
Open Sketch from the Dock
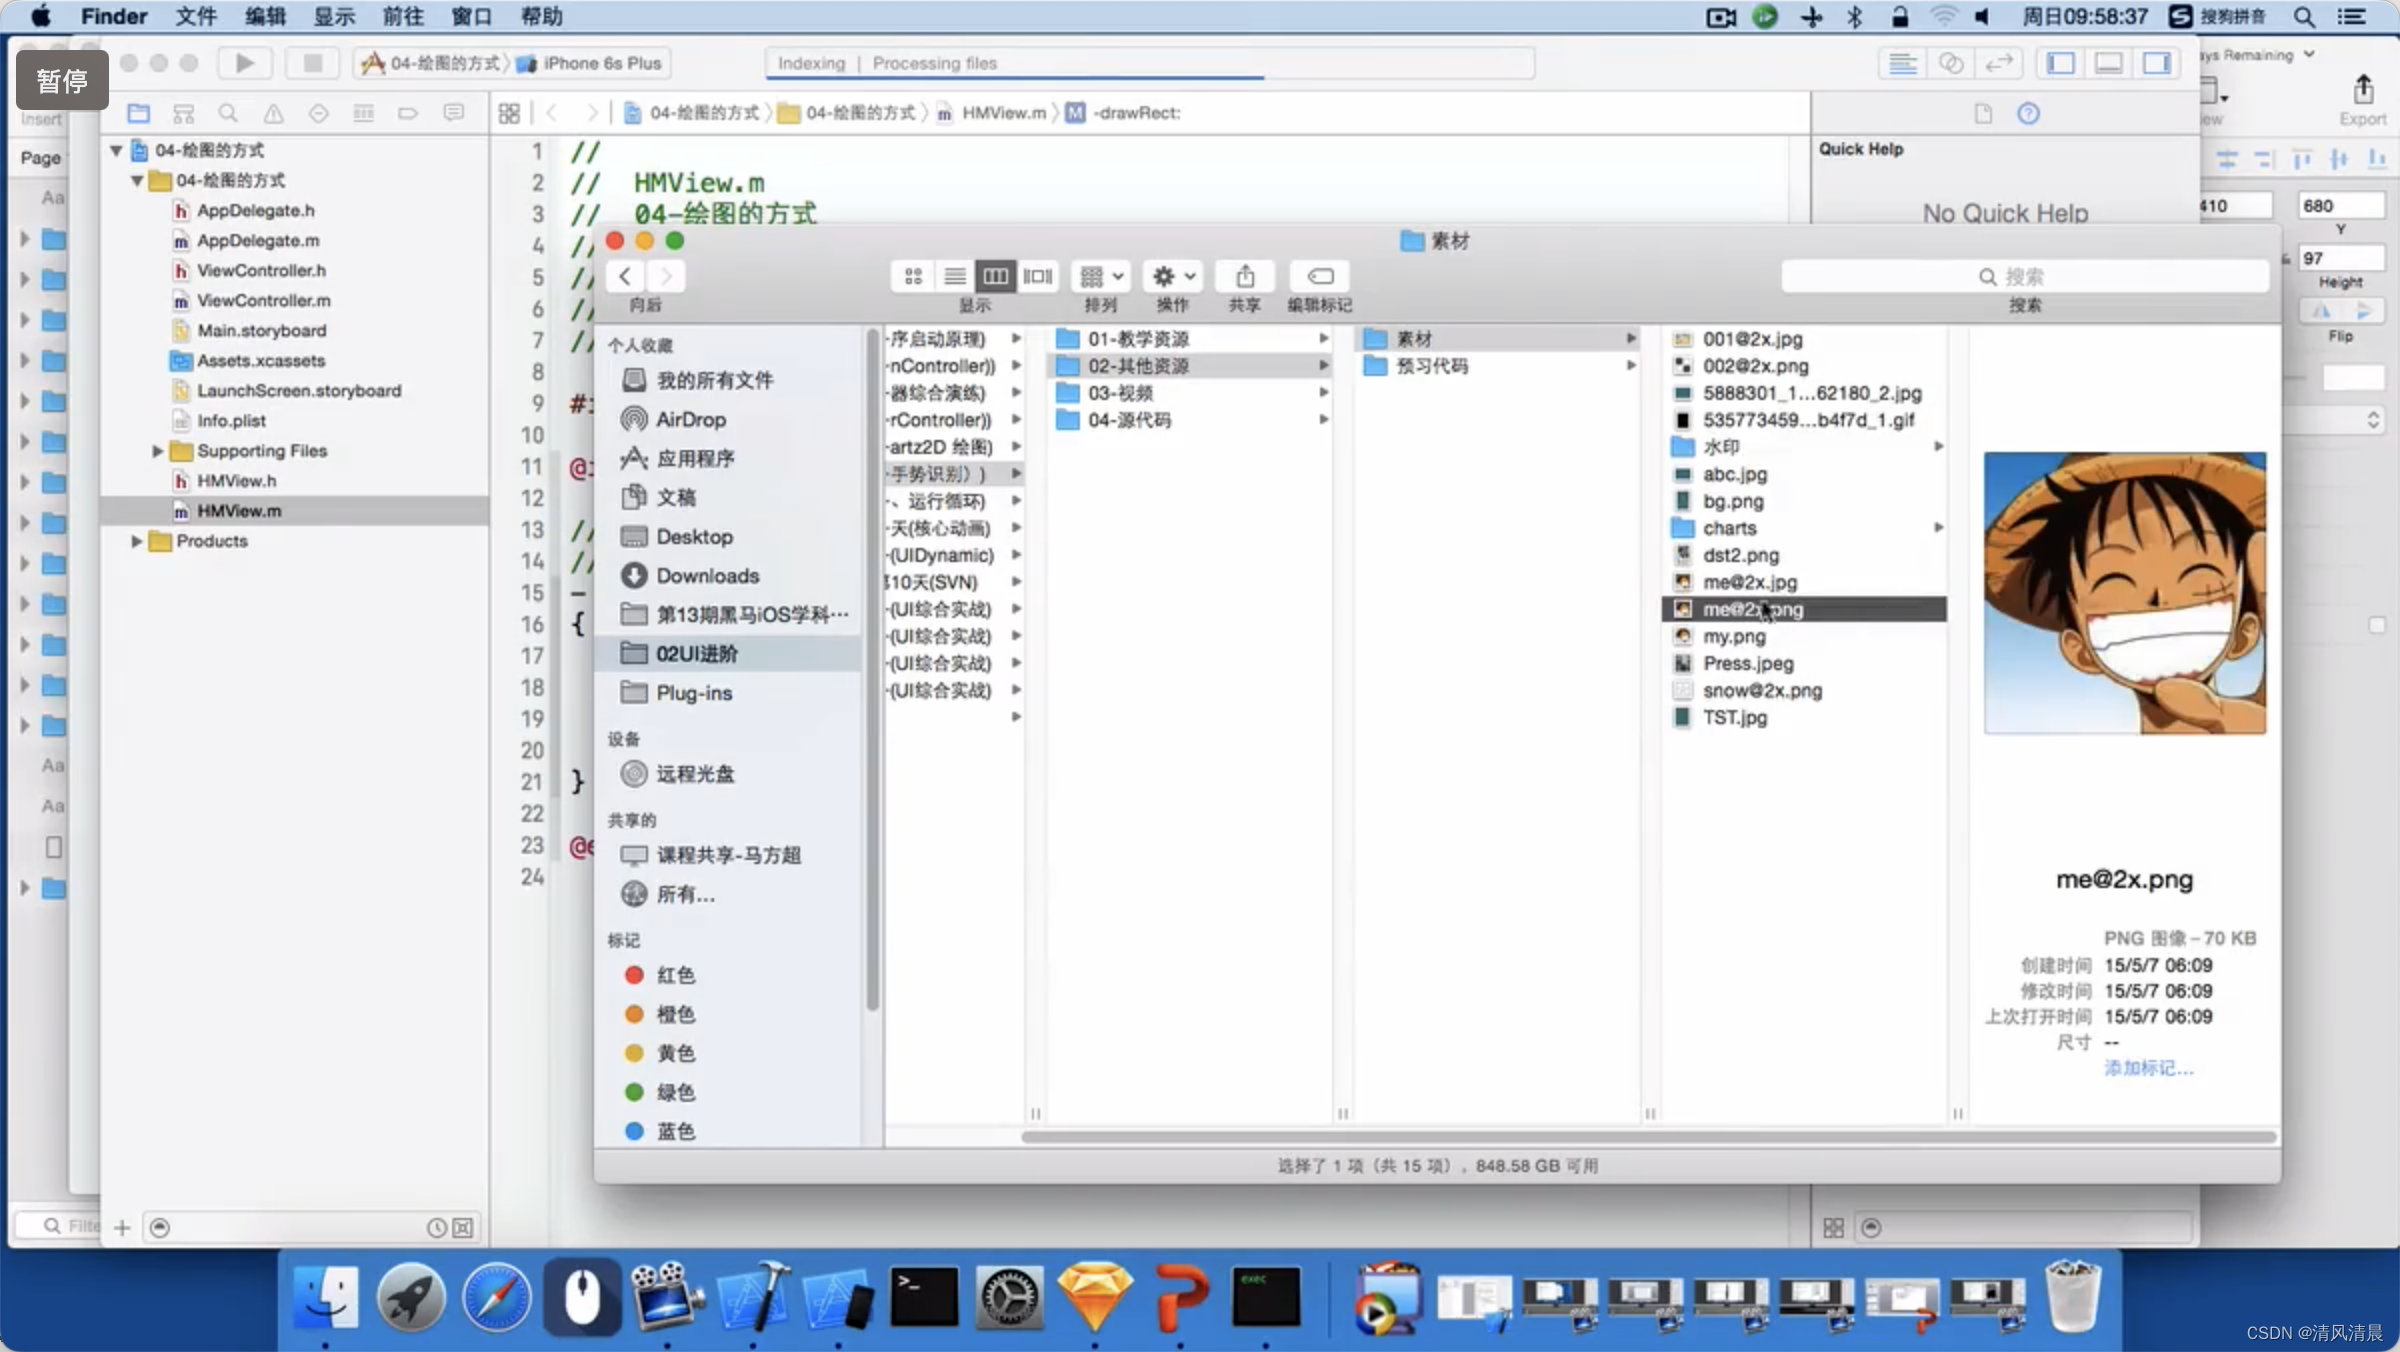pyautogui.click(x=1095, y=1297)
